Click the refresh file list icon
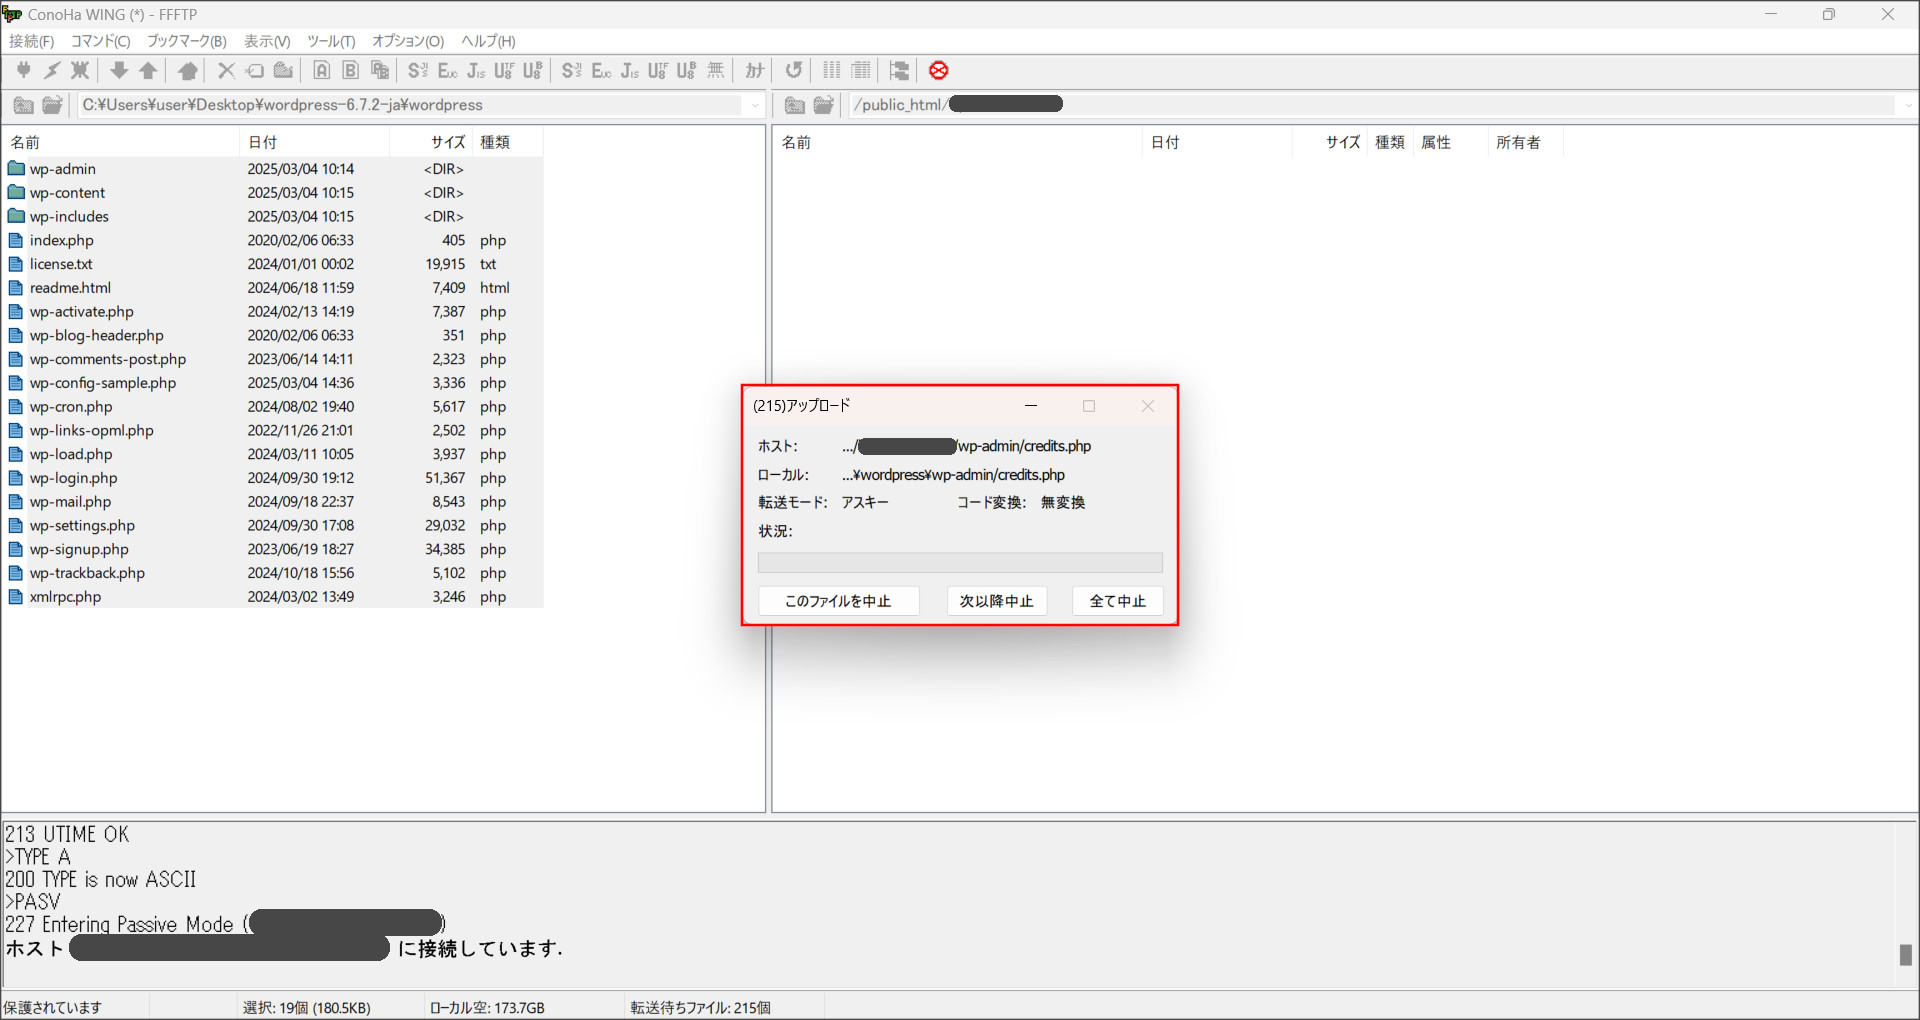The height and width of the screenshot is (1020, 1920). tap(793, 70)
